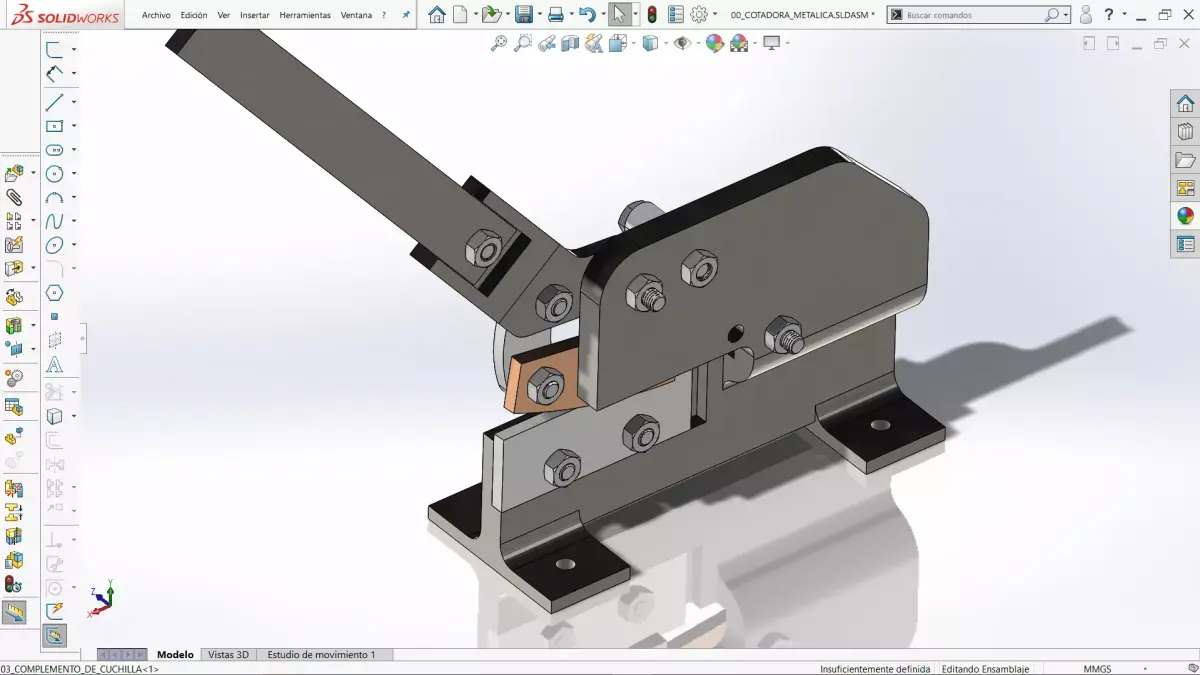Expand the Options gear dropdown arrow
Screen dimensions: 1200x675
(715, 15)
